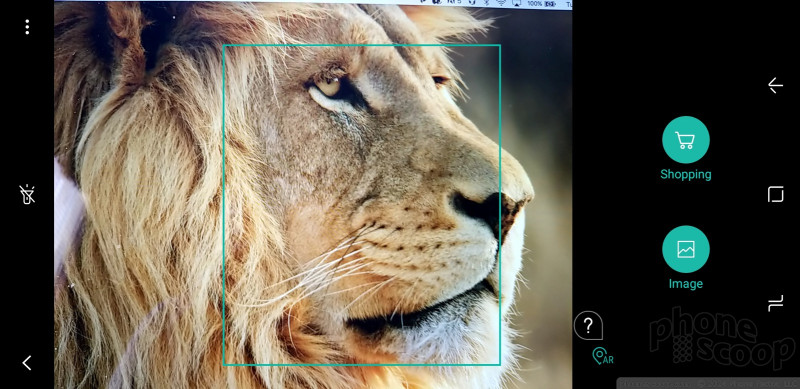Select the Image text label

pyautogui.click(x=685, y=284)
